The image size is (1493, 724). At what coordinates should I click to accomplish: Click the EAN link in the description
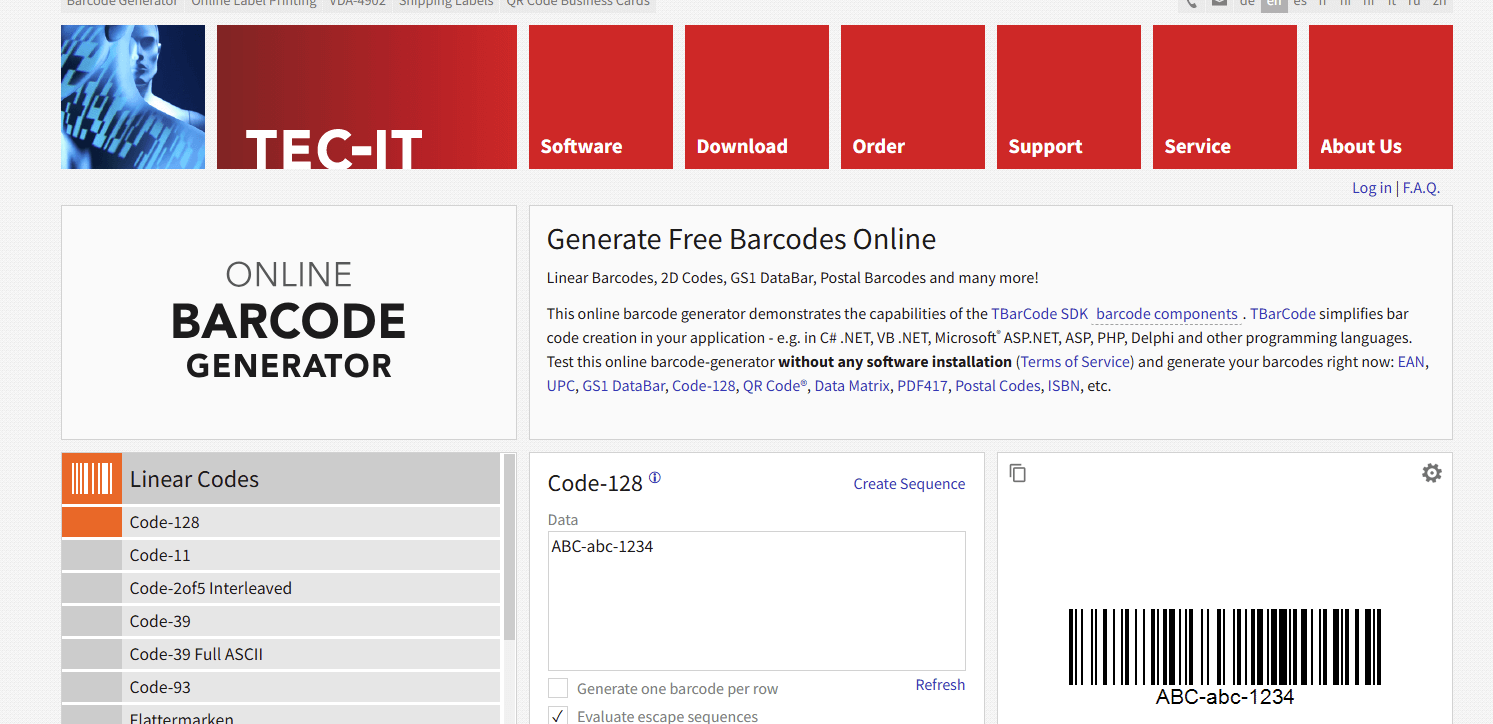(x=1411, y=362)
